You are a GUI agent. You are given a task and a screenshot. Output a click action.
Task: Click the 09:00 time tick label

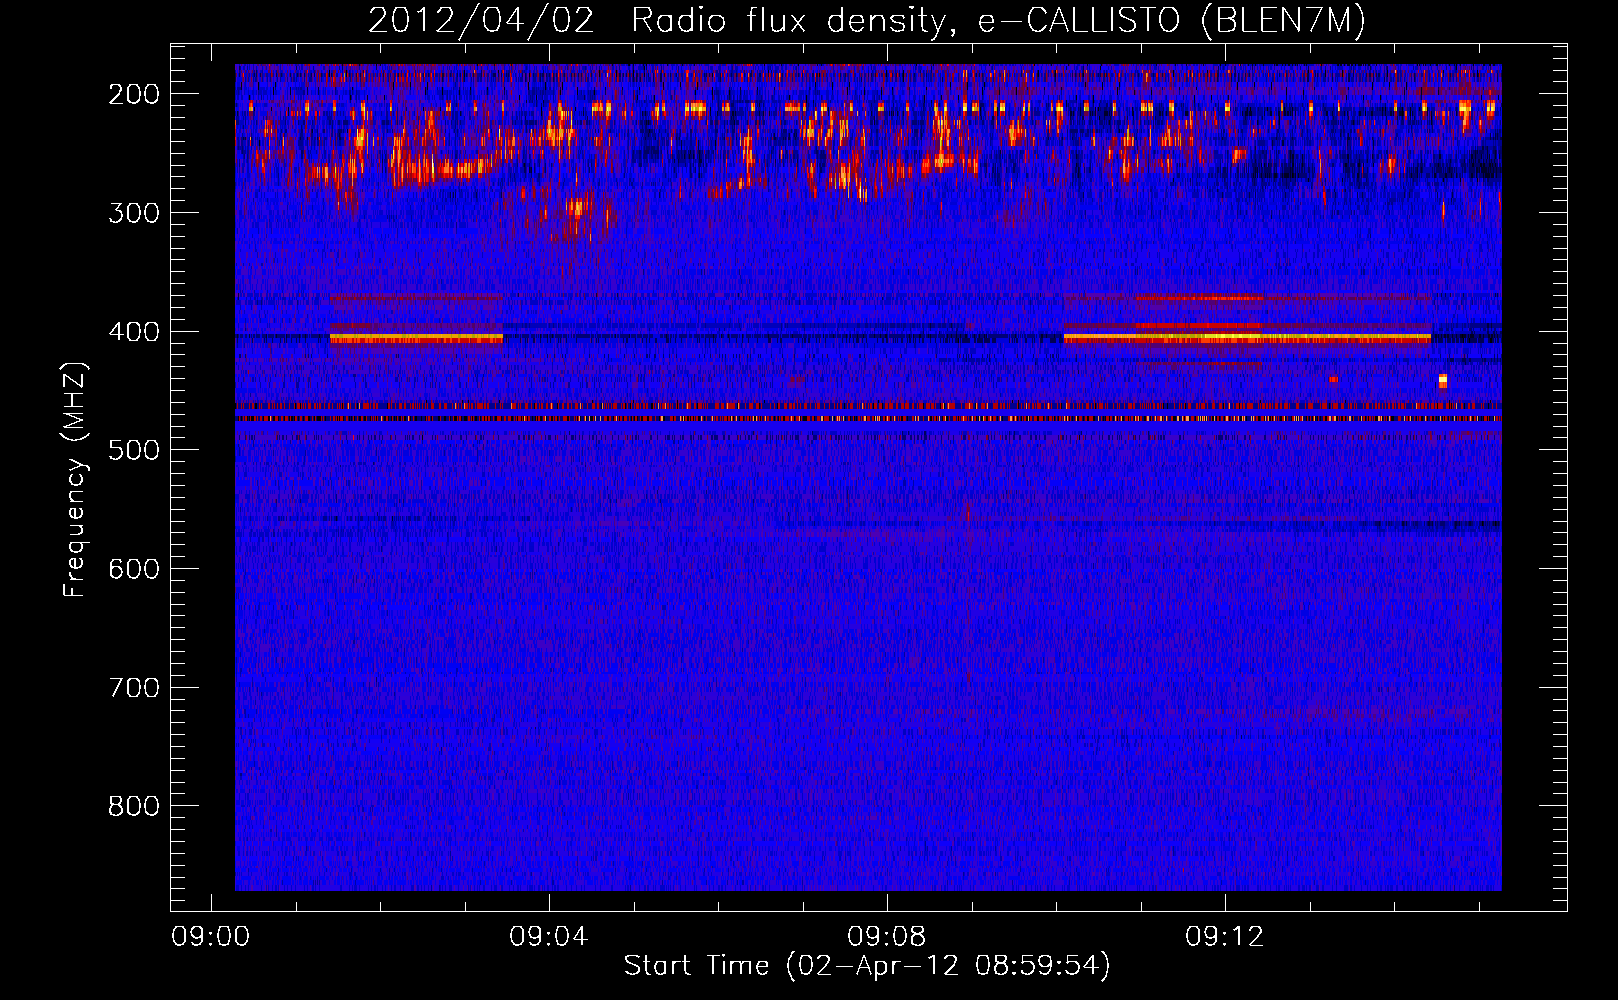click(x=210, y=937)
